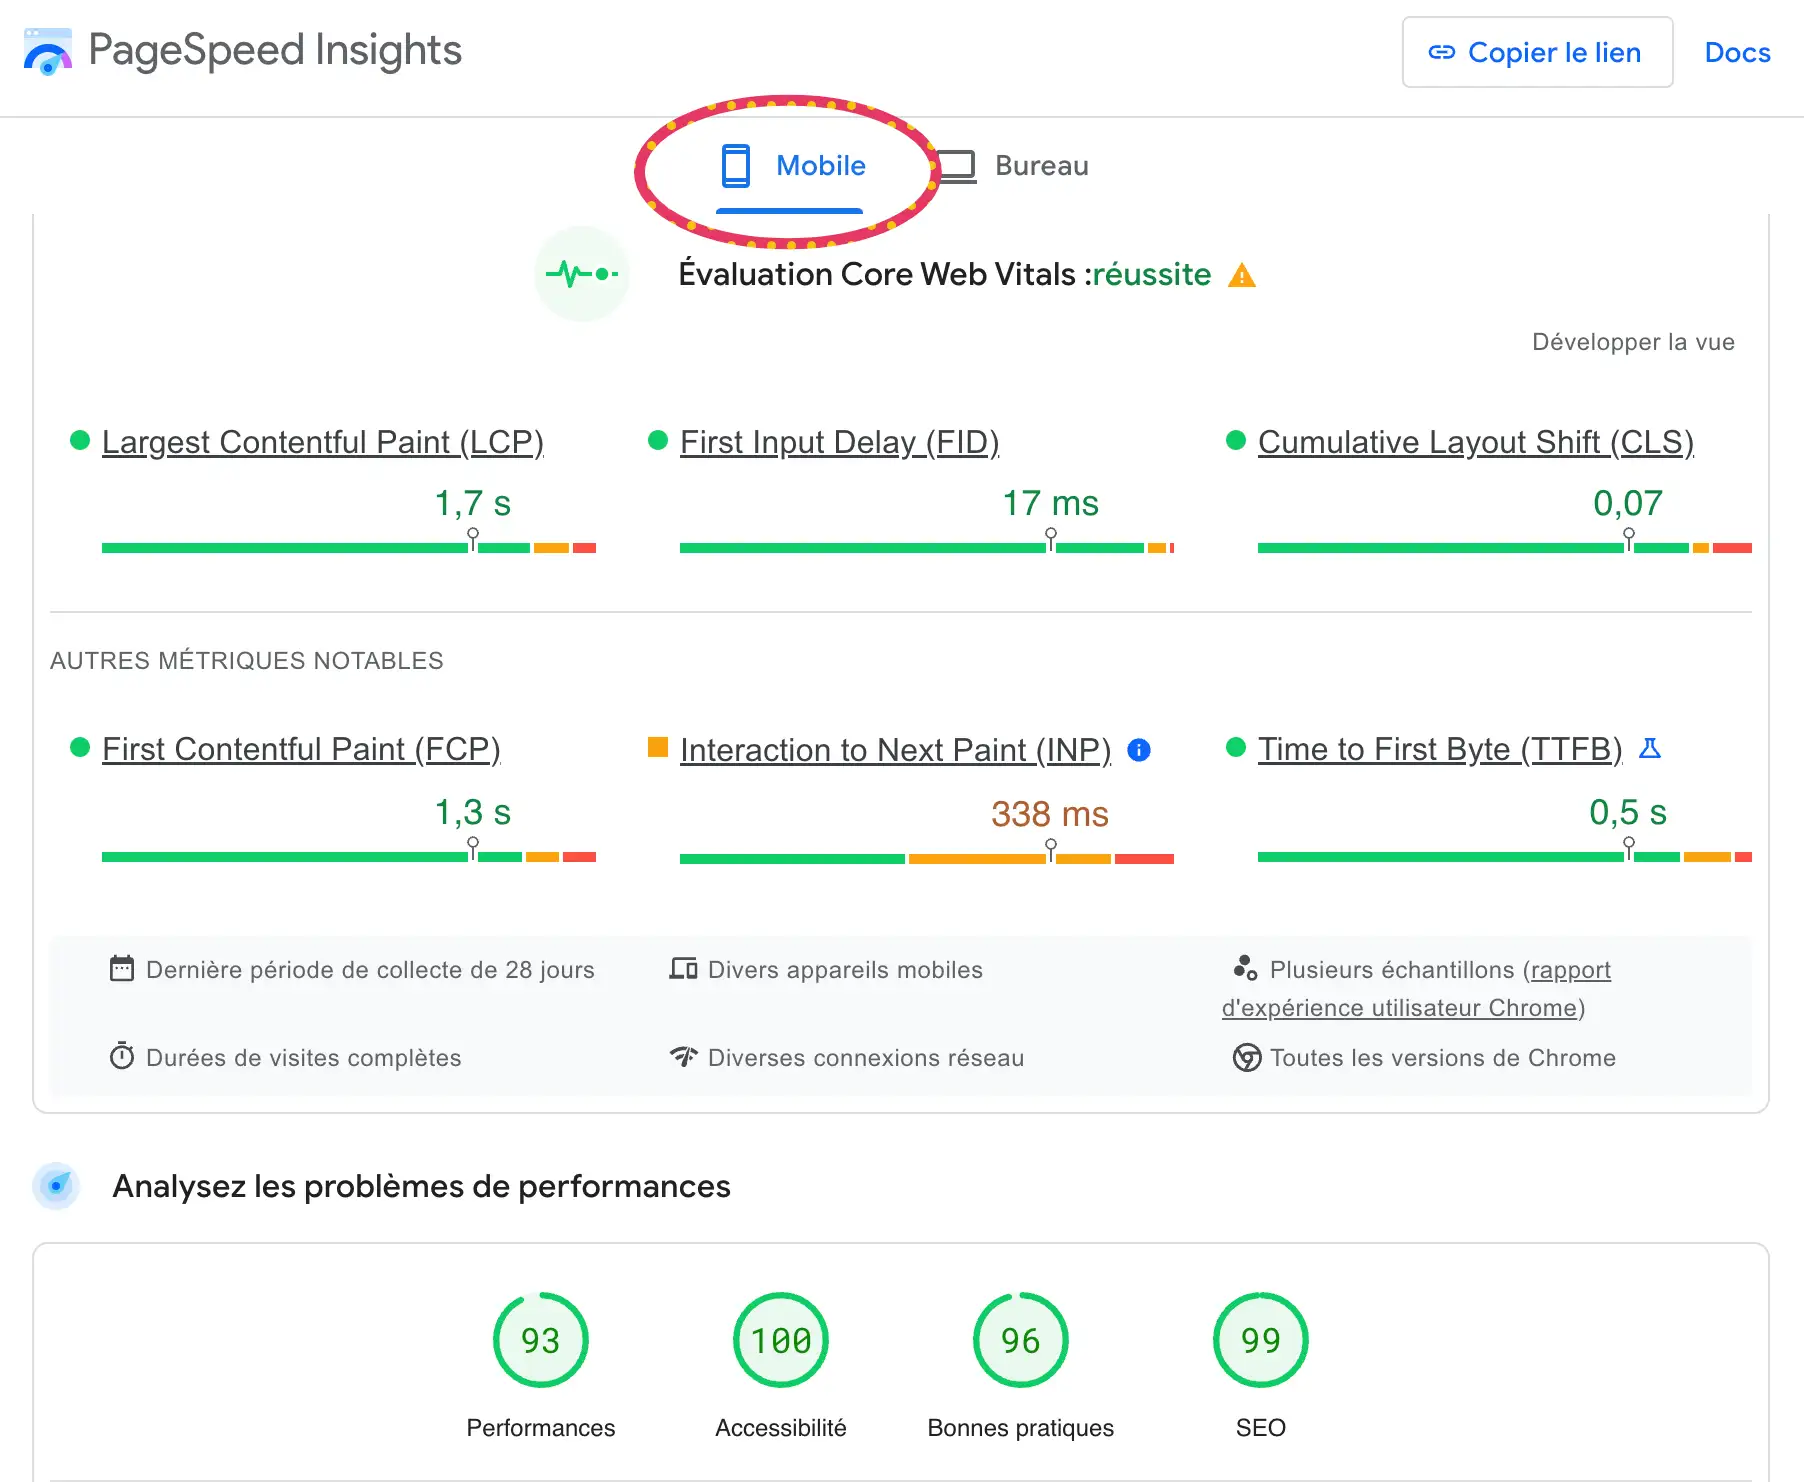Click the Accessibilité score gauge 100
Image resolution: width=1804 pixels, height=1482 pixels.
781,1340
